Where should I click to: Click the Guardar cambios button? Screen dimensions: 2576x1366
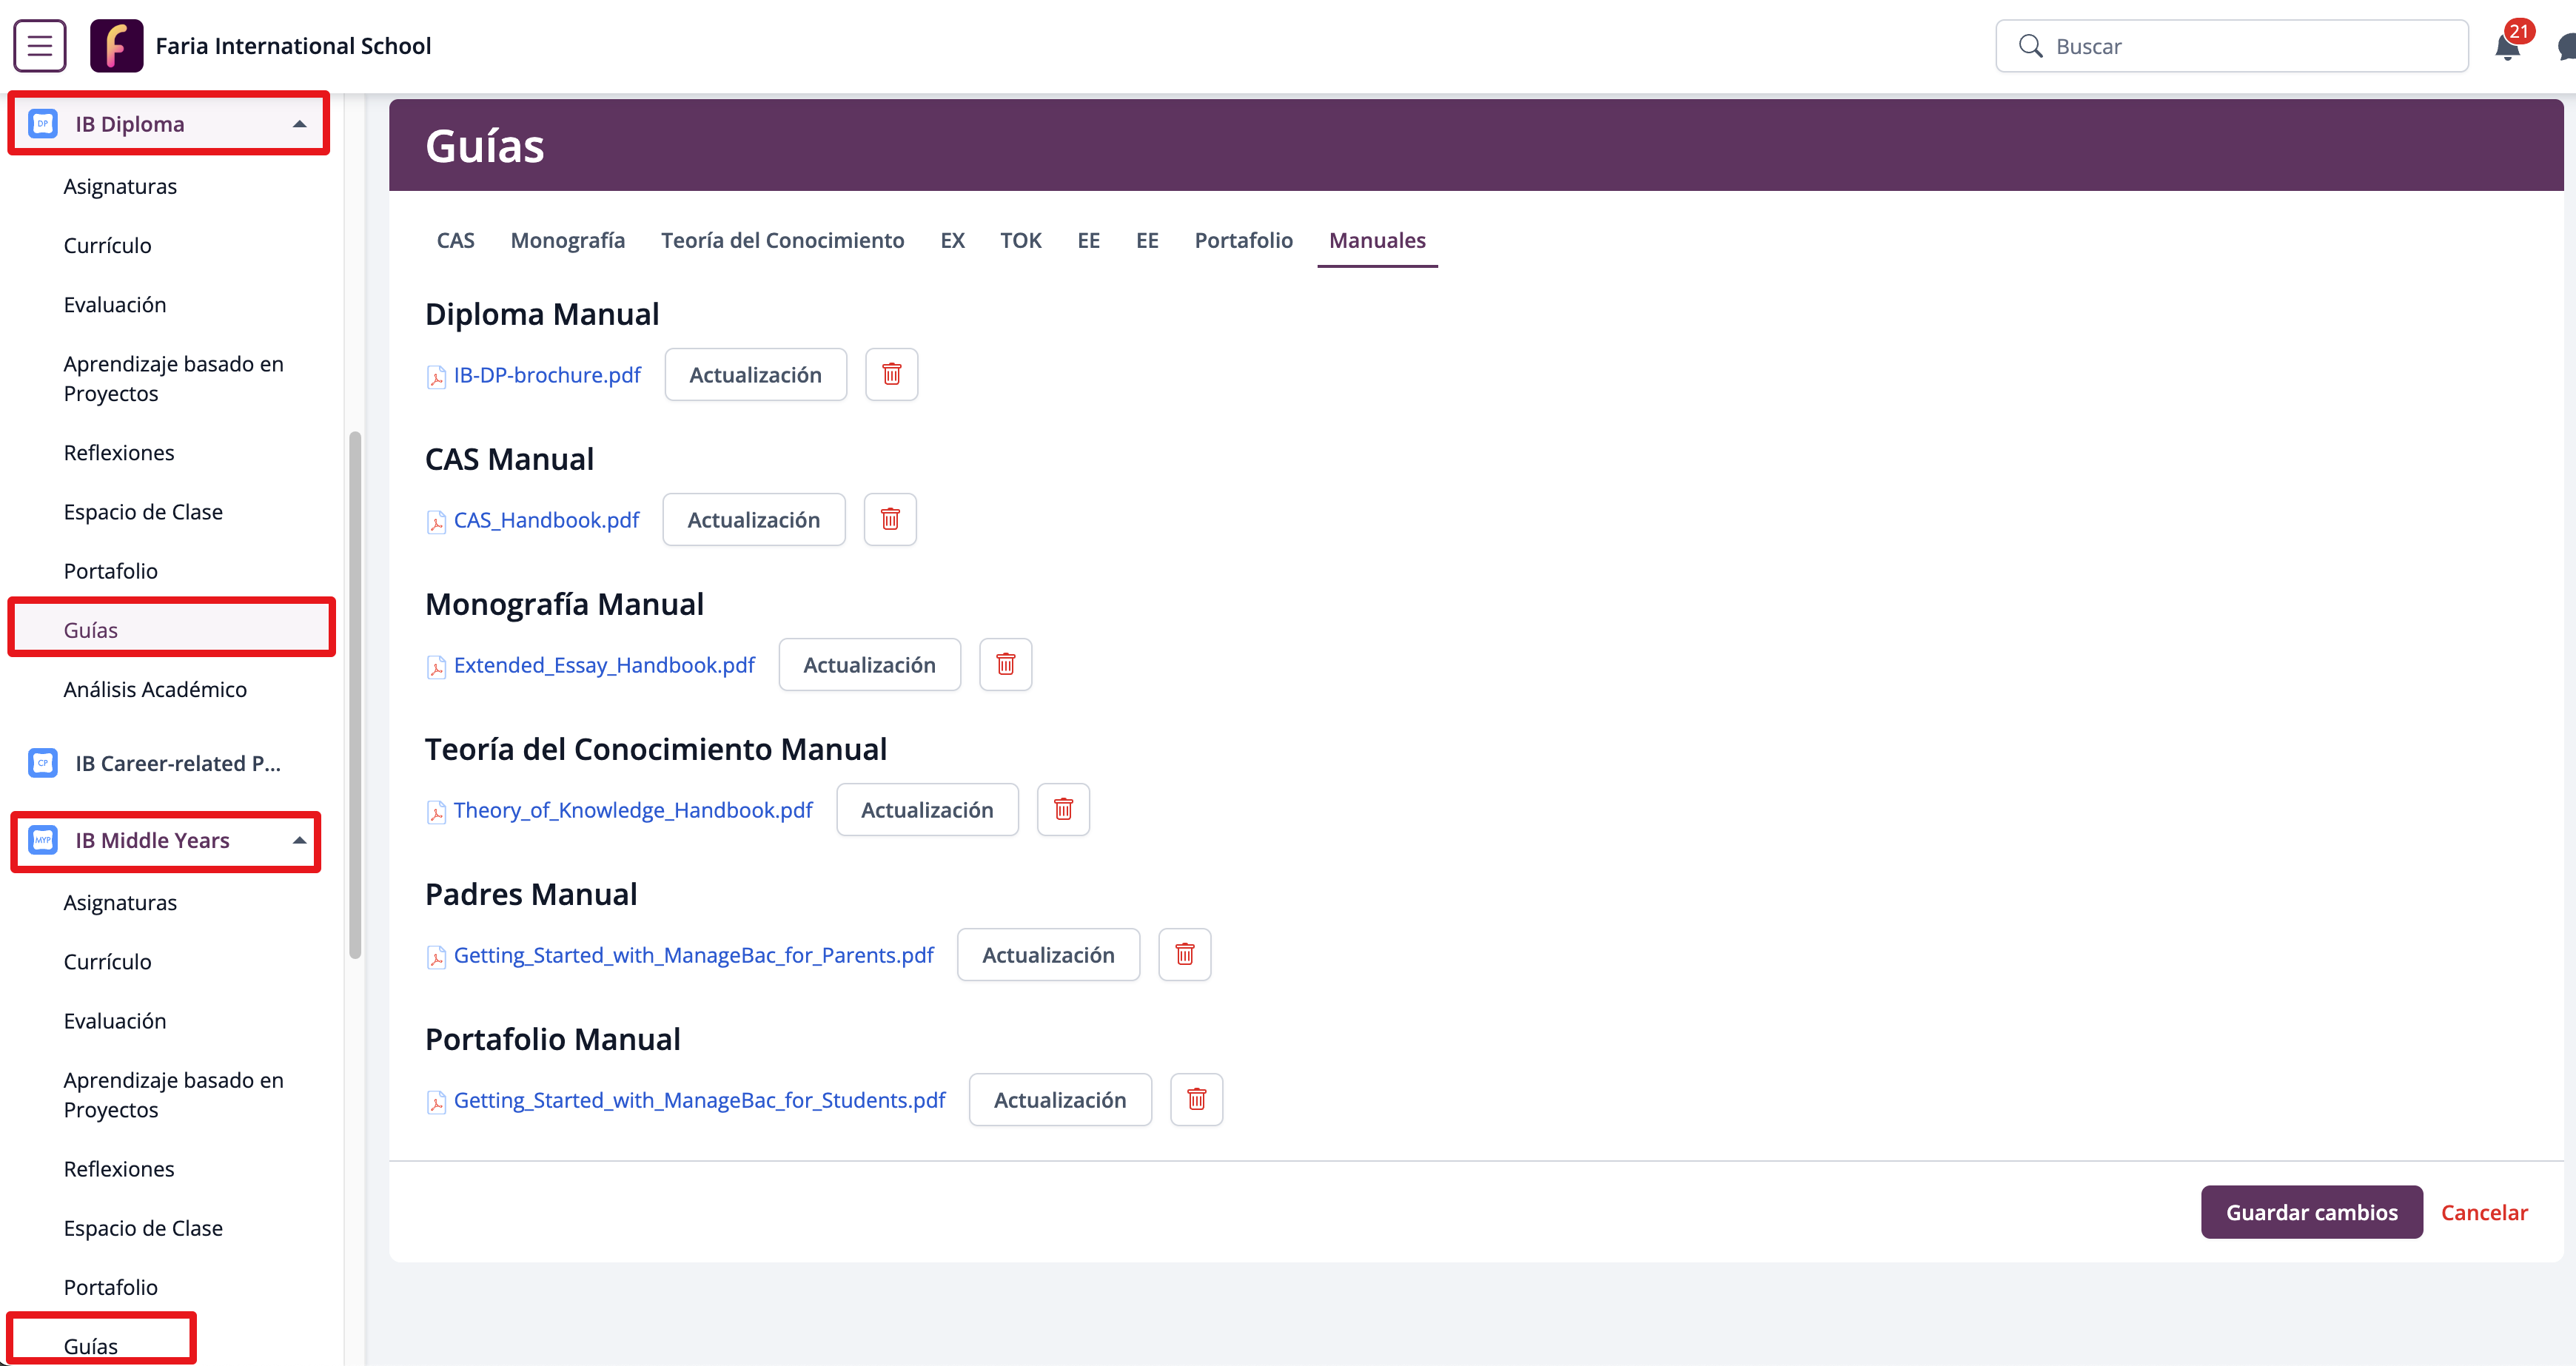coord(2311,1212)
